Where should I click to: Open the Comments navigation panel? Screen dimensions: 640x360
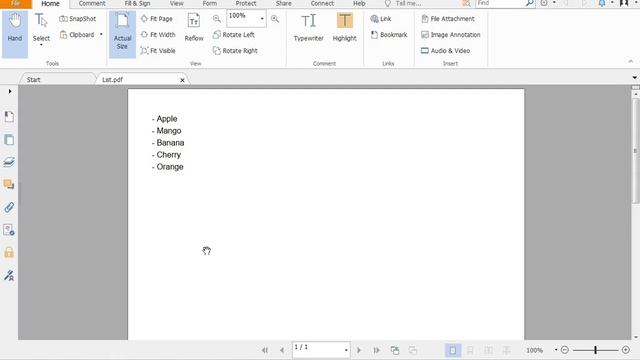coord(9,184)
